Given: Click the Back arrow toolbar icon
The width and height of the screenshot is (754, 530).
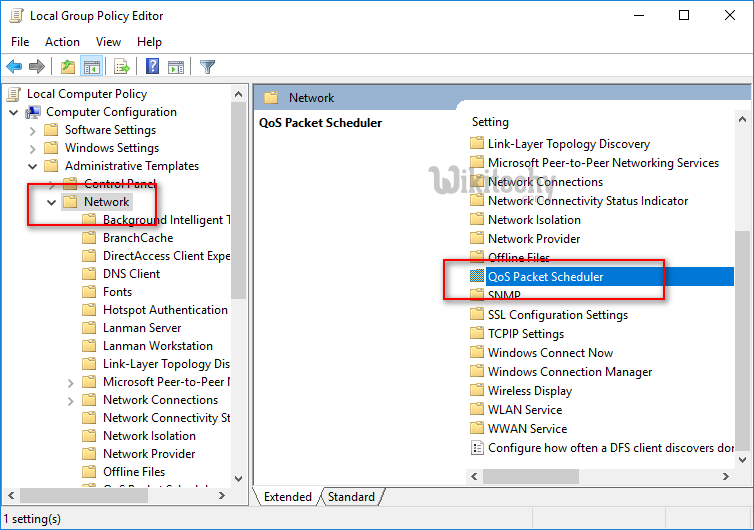Looking at the screenshot, I should pos(14,67).
